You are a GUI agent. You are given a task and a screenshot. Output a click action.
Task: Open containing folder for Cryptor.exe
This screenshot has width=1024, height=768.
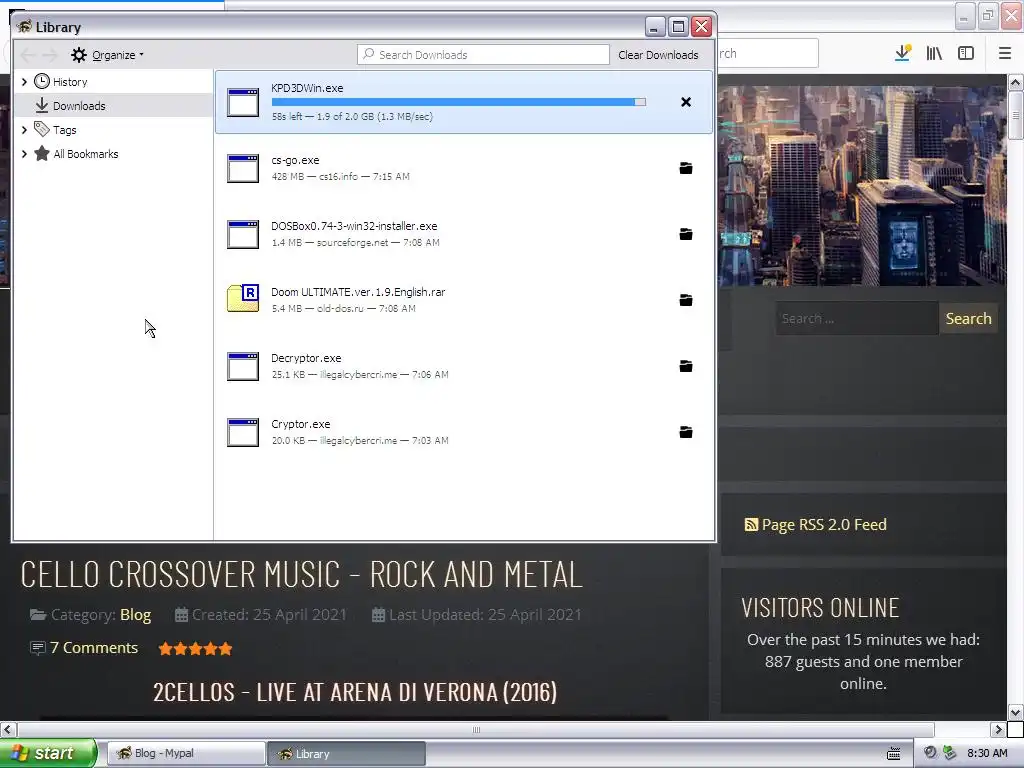[x=686, y=432]
